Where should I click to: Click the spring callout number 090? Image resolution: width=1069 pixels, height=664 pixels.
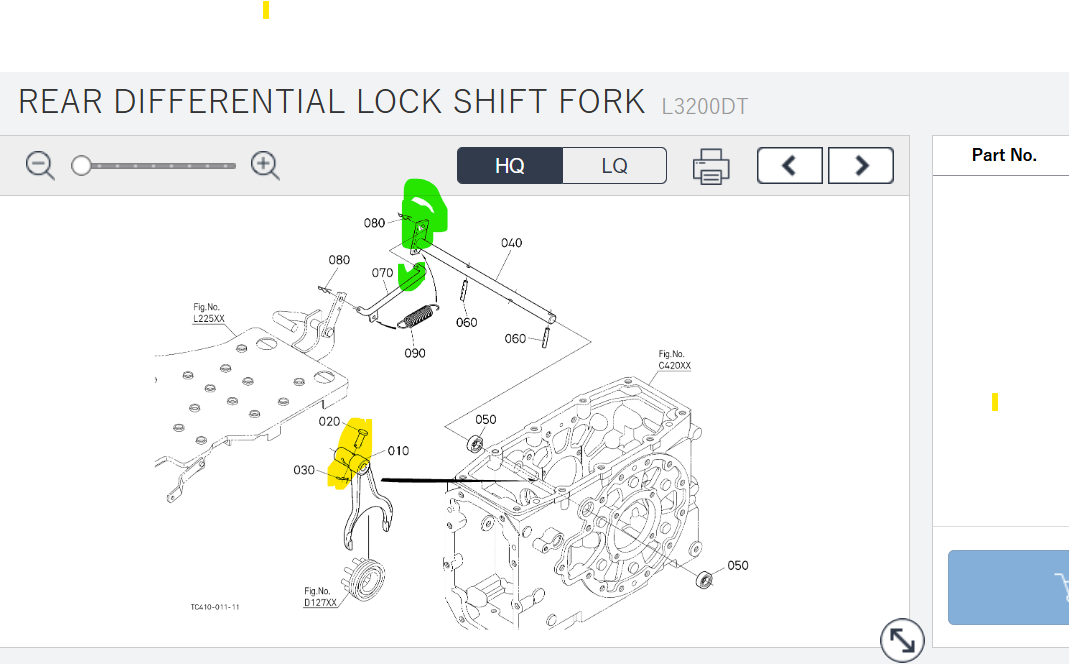(415, 353)
